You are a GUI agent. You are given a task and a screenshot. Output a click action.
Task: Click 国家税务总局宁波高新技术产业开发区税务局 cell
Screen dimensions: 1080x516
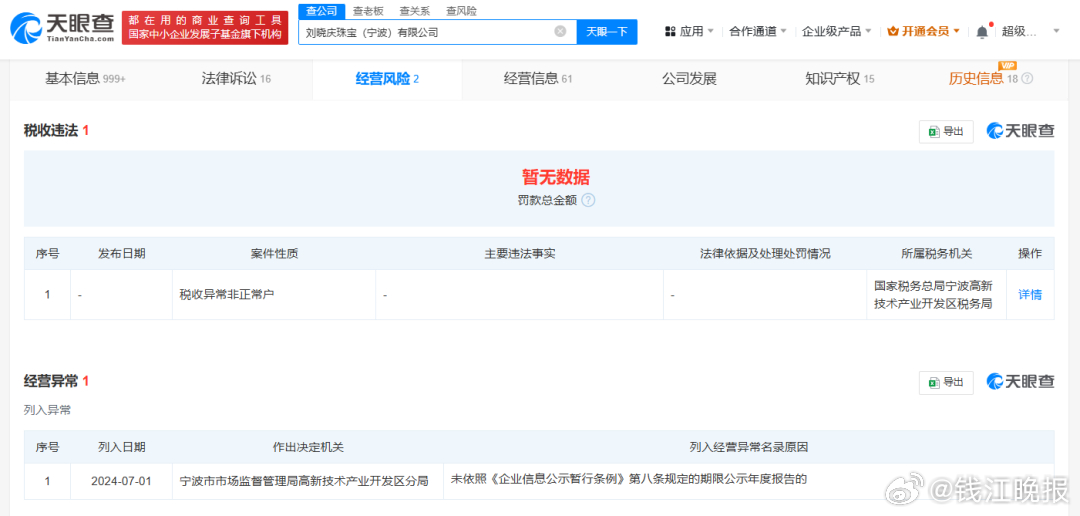[936, 294]
